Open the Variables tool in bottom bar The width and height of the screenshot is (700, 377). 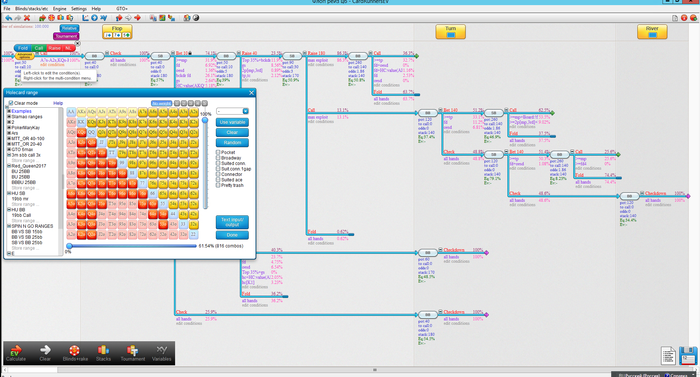161,353
